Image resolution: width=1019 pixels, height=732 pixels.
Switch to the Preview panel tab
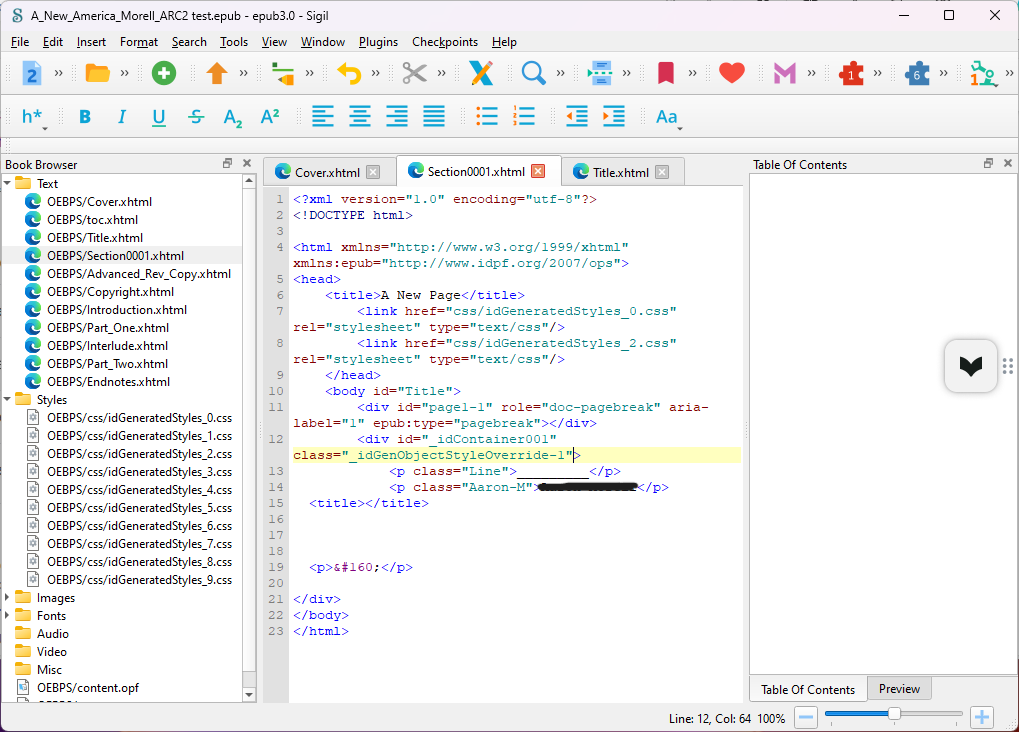[899, 689]
